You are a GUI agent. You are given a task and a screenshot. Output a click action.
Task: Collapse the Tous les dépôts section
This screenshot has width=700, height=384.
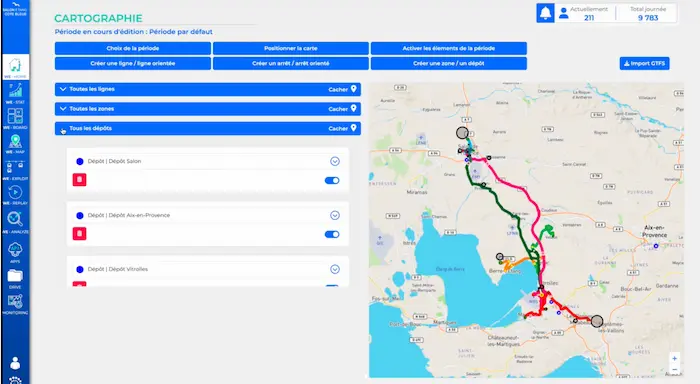point(63,129)
